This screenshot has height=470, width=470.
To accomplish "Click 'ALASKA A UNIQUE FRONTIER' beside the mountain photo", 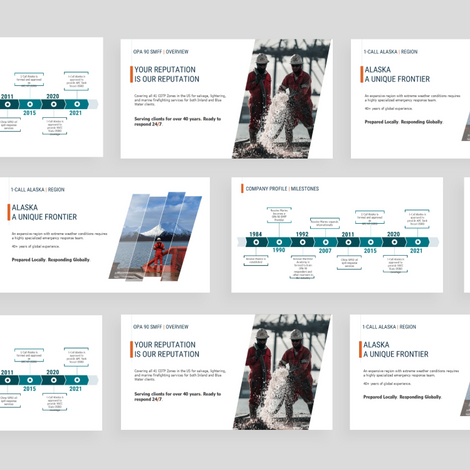I will (x=44, y=212).
